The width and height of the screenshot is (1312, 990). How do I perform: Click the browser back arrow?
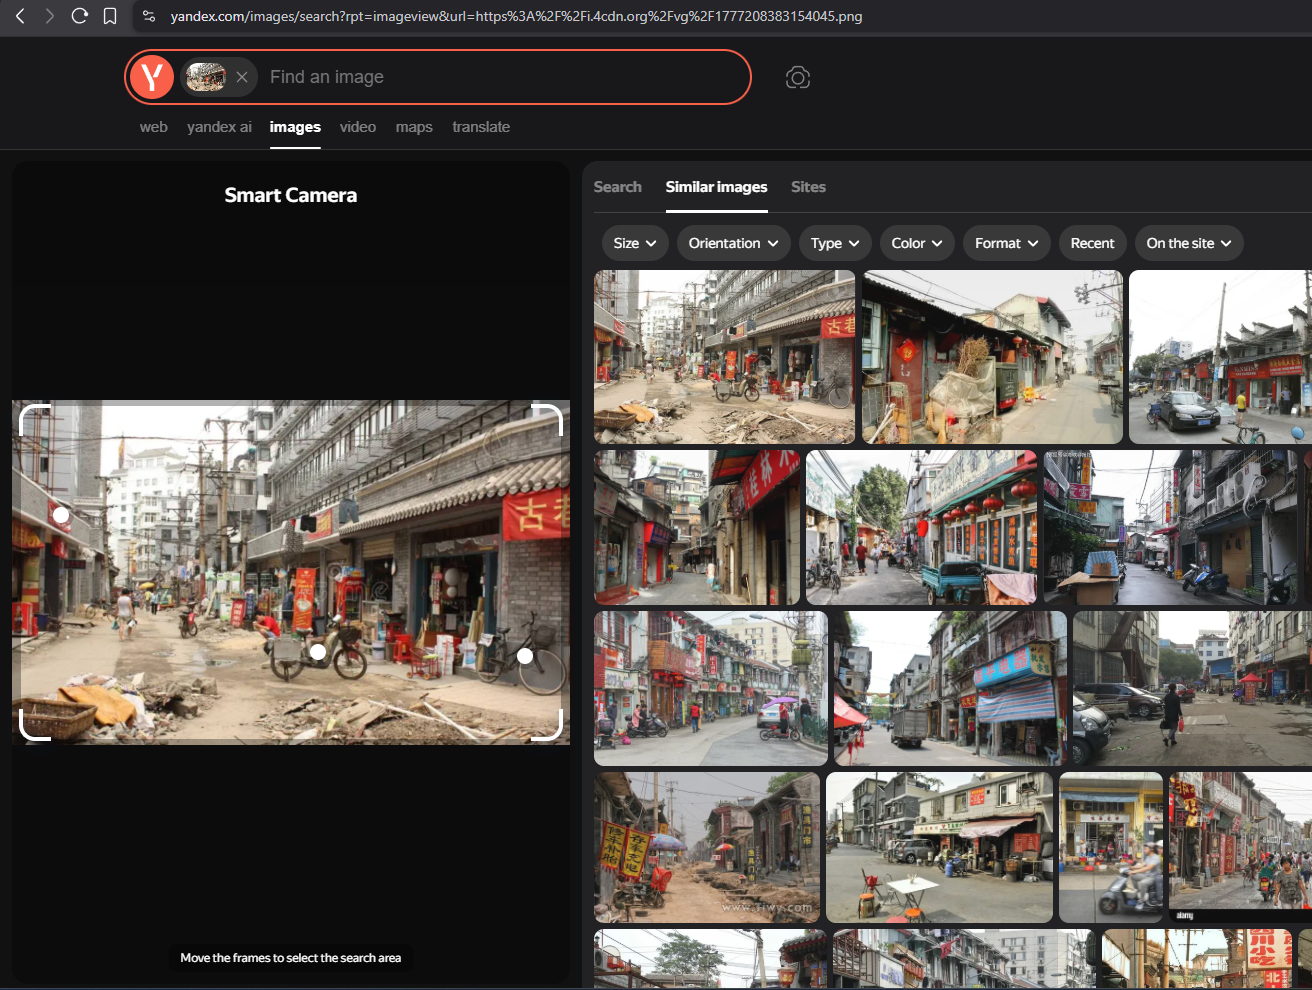pos(20,16)
